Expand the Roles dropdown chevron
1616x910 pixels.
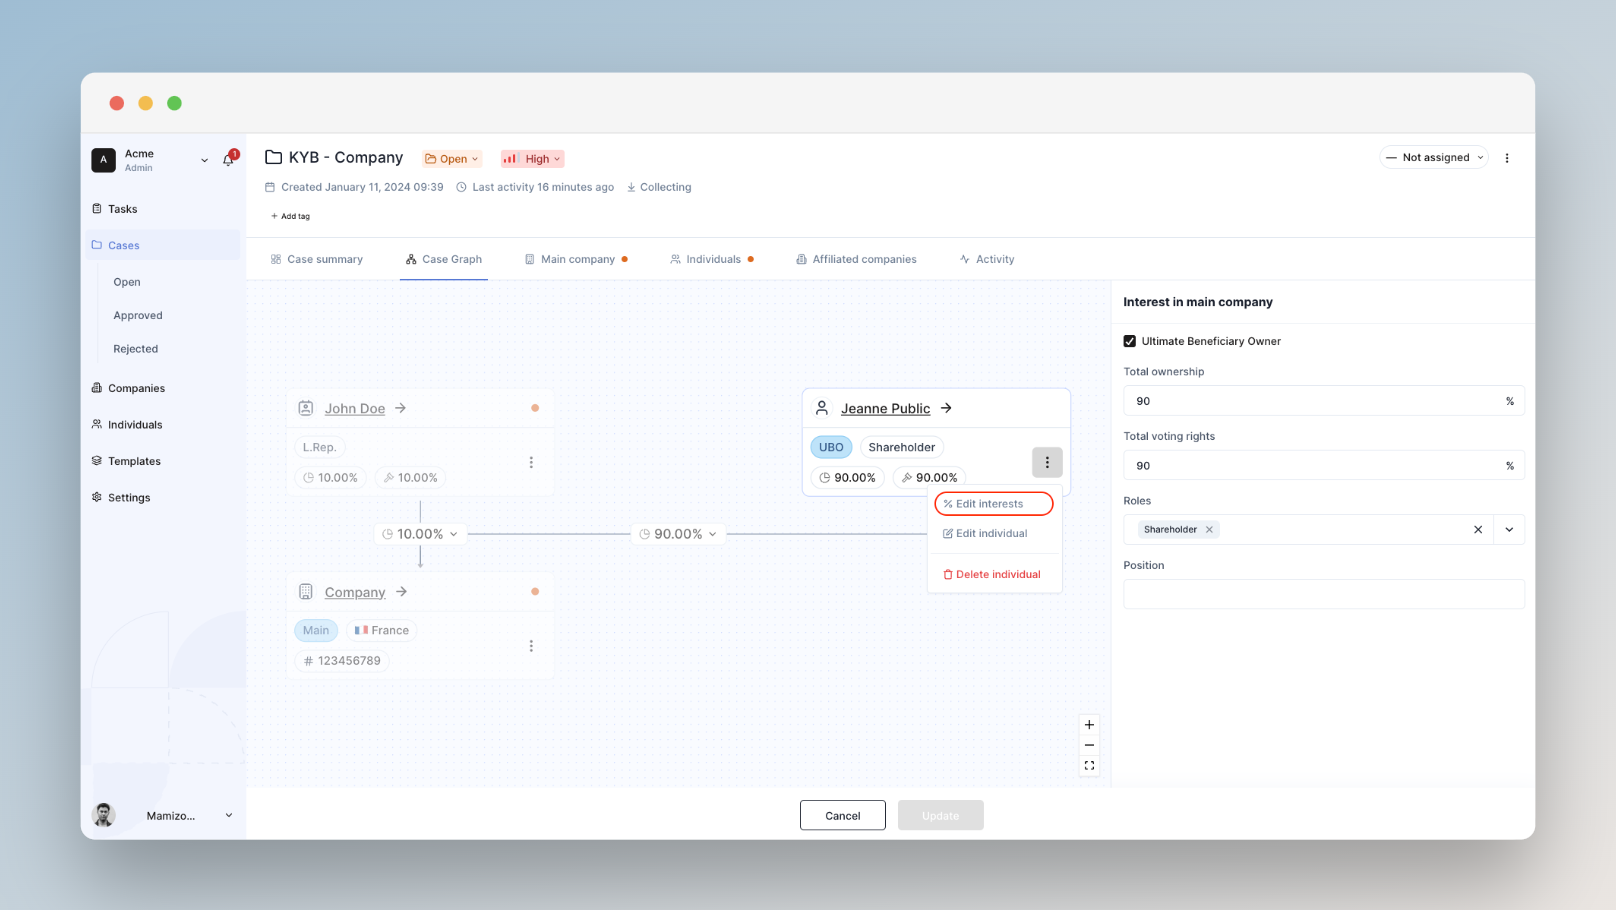(x=1509, y=530)
